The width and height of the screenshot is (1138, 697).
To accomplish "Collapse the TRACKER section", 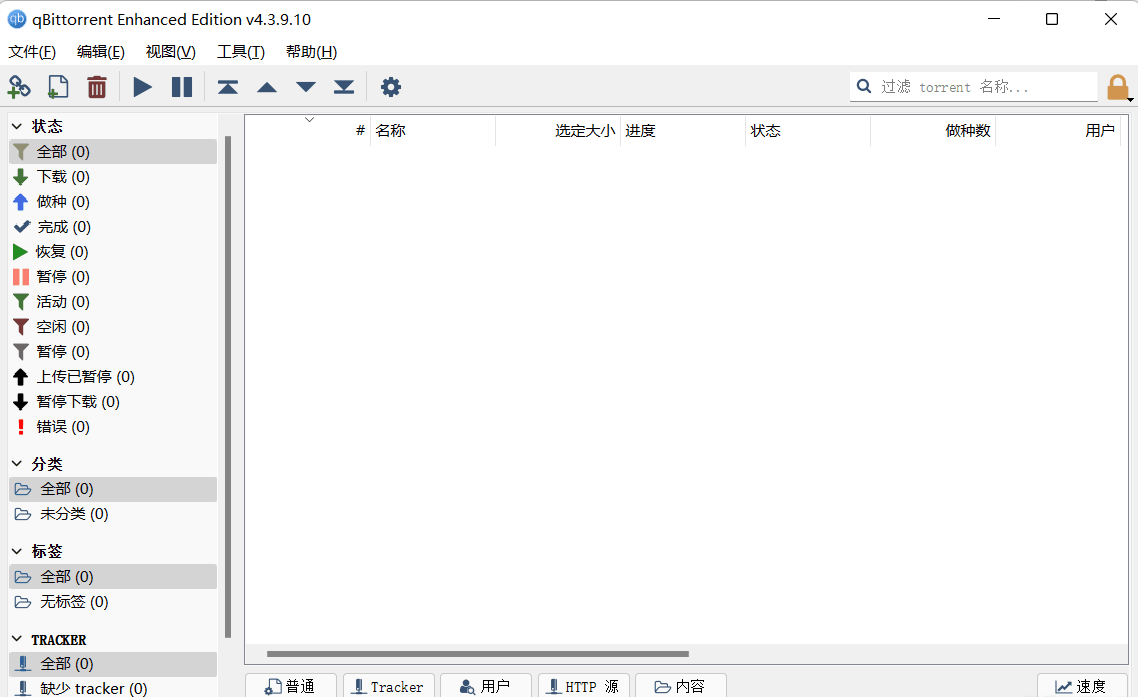I will click(17, 639).
